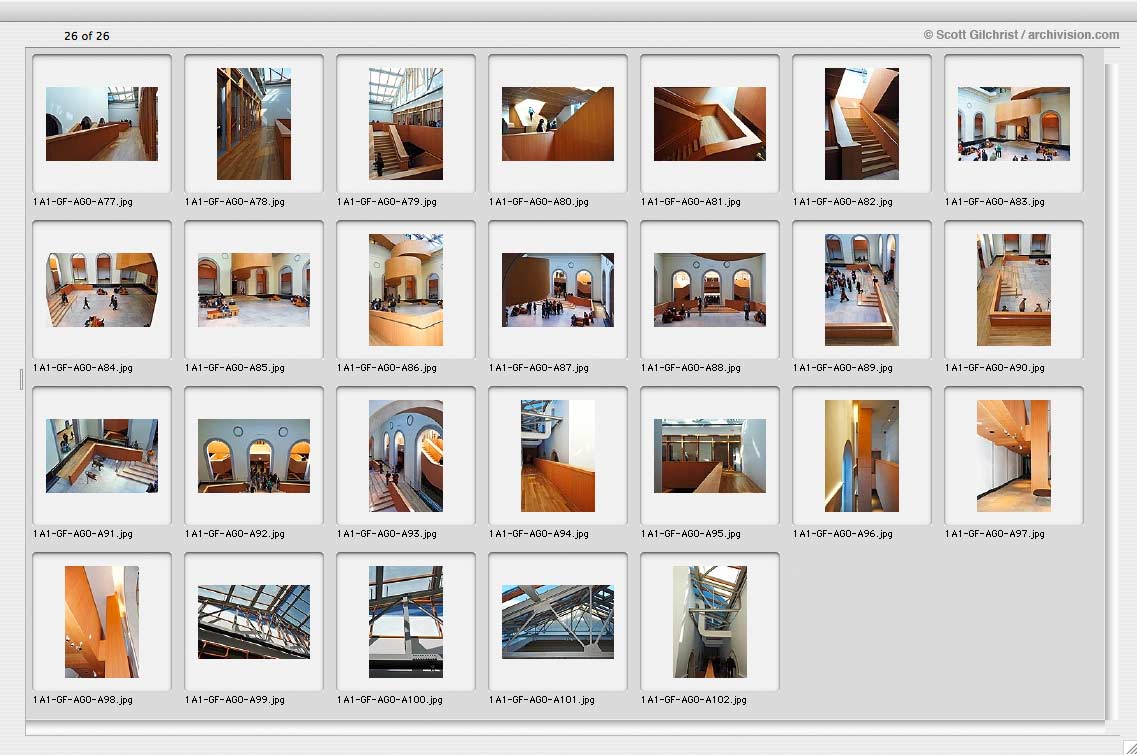
Task: Select thumbnail 1A1-GF-AGO-A92.jpg with arches
Action: point(254,455)
